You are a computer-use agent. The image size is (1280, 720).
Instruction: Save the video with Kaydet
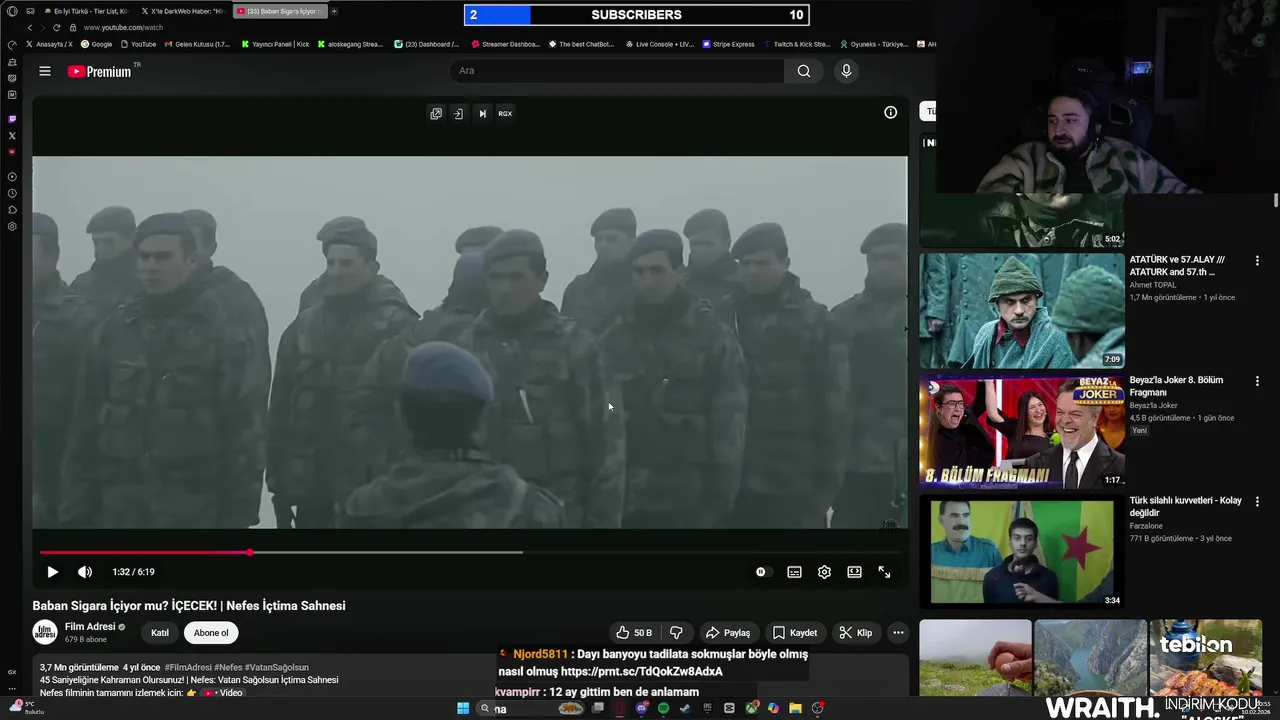click(x=794, y=632)
